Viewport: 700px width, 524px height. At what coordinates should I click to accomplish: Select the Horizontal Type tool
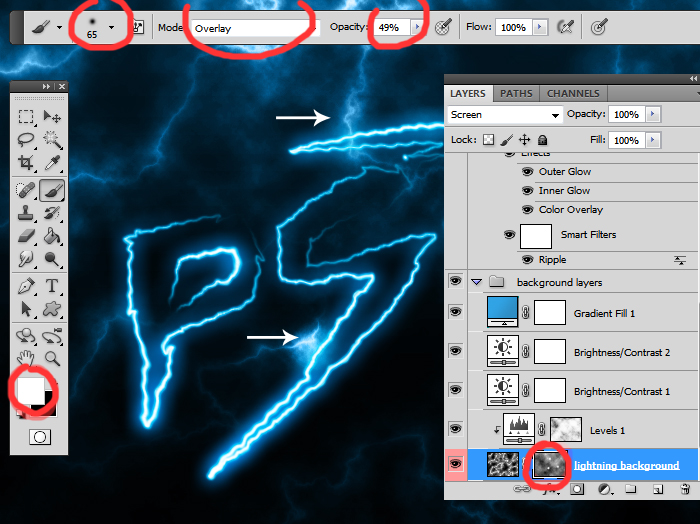[x=52, y=286]
